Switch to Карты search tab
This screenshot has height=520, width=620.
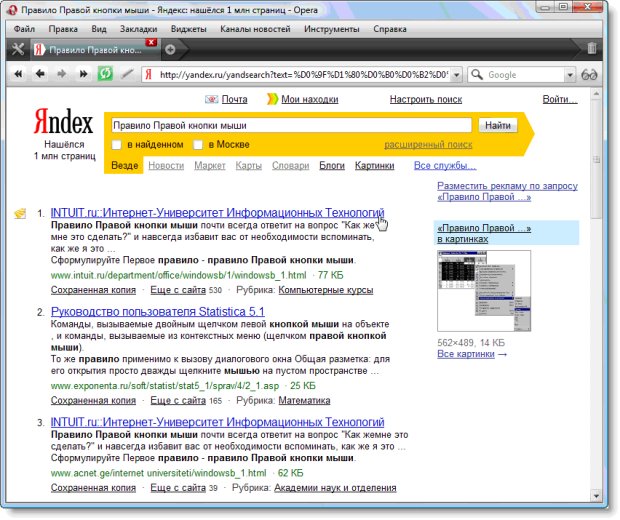coord(249,166)
